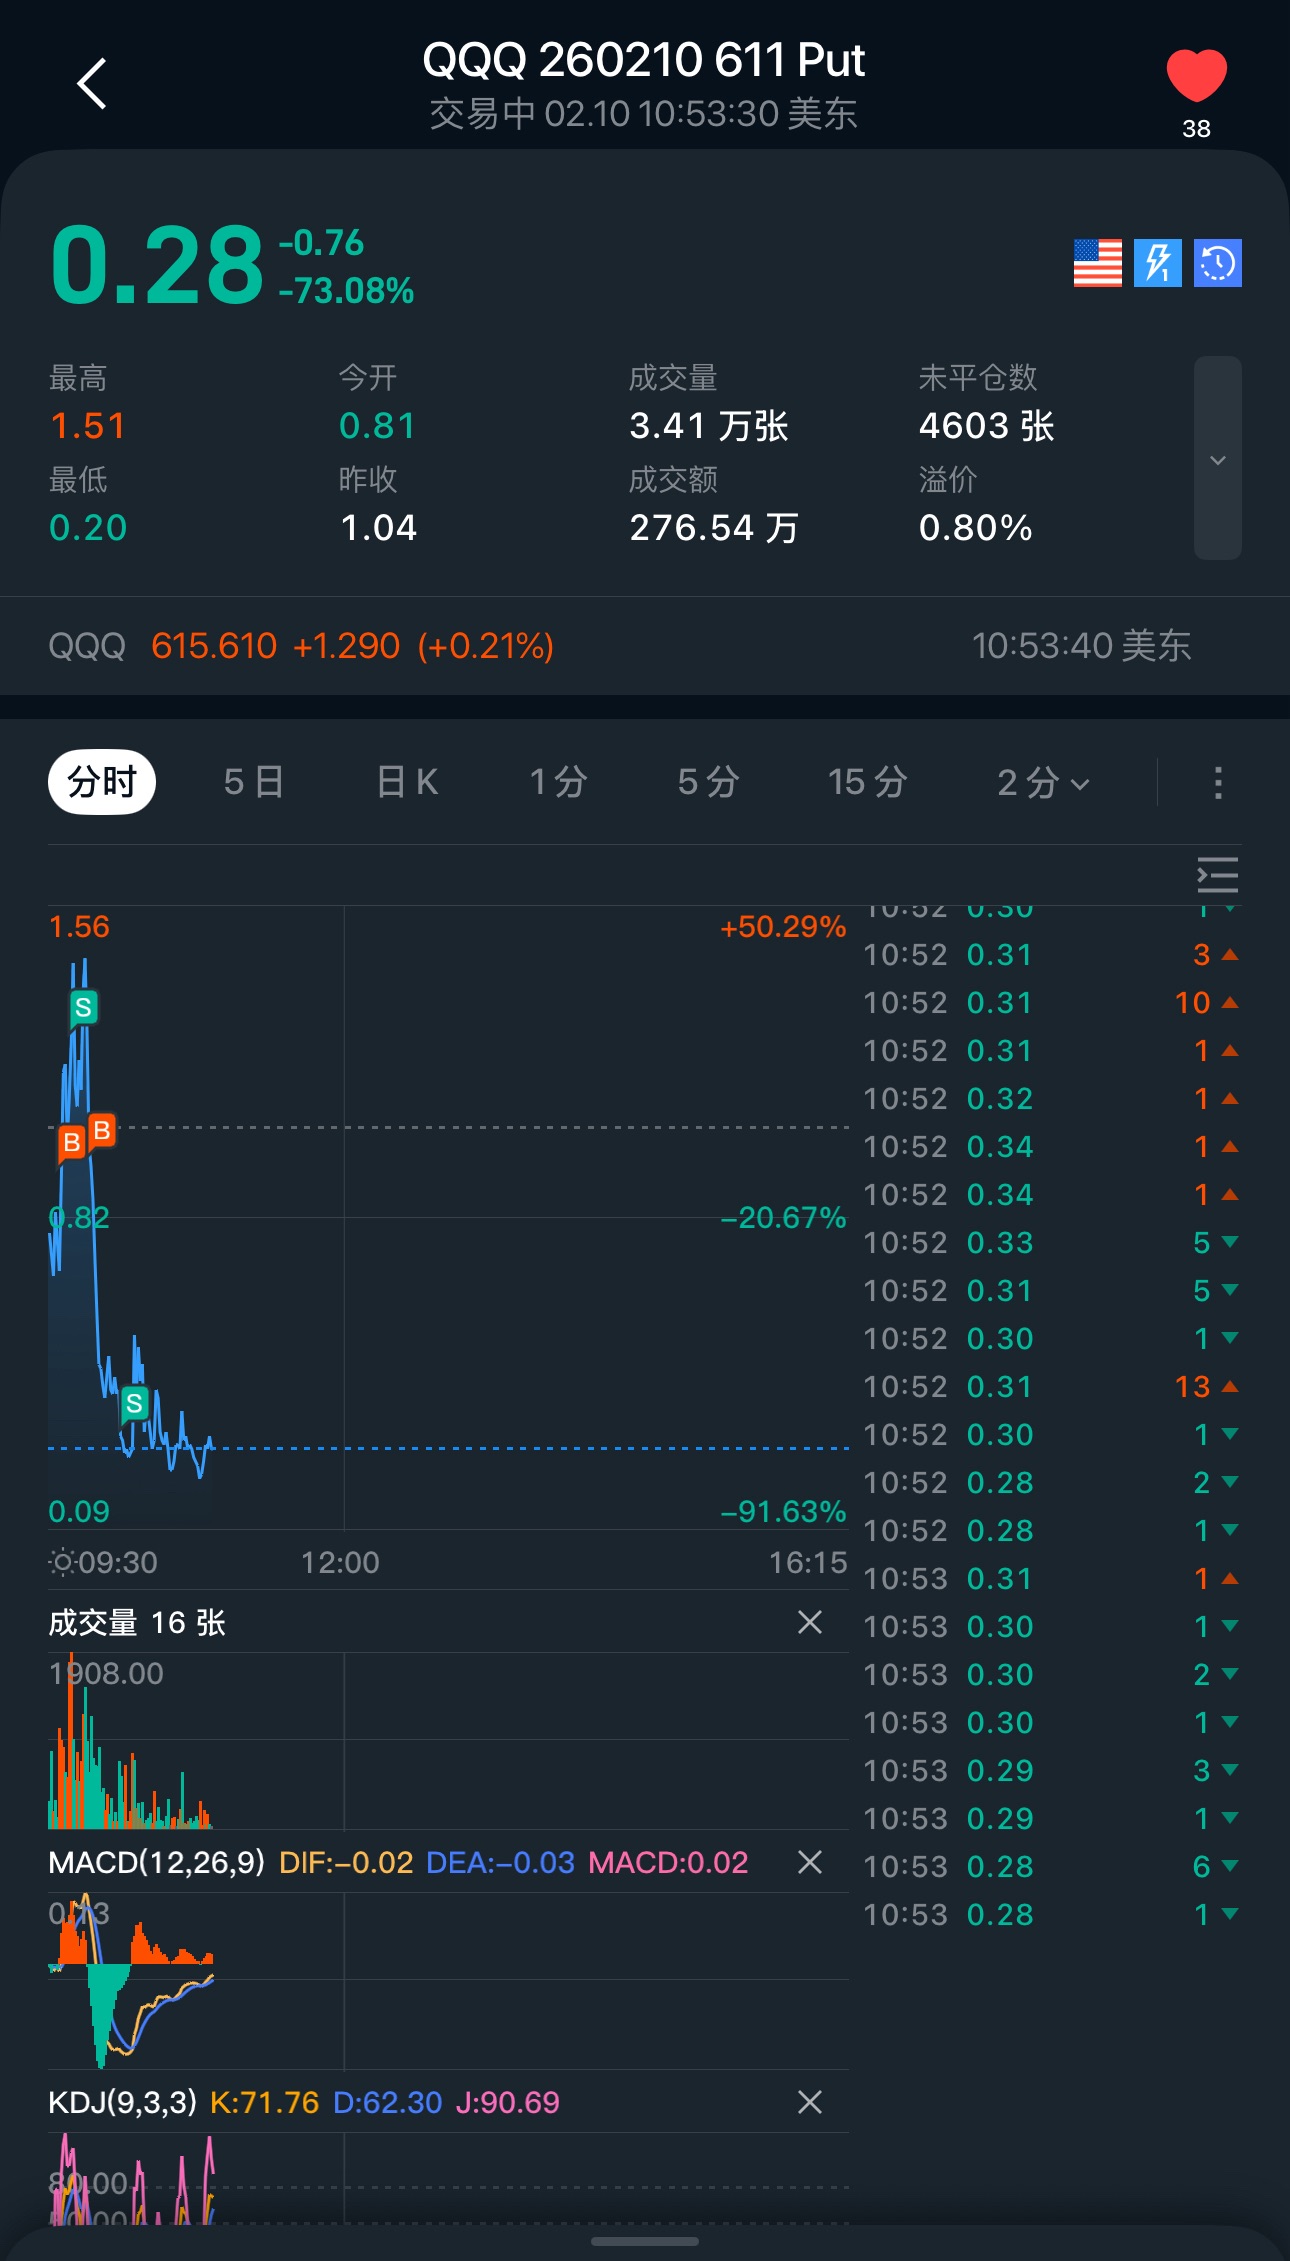Screen dimensions: 1290x2261
Task: Select the 1分 interval button
Action: [x=558, y=782]
